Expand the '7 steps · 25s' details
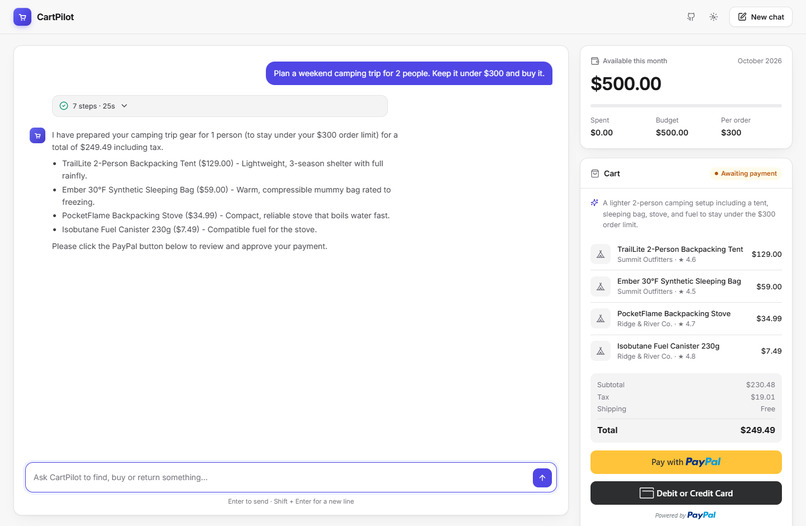The height and width of the screenshot is (526, 806). [219, 106]
